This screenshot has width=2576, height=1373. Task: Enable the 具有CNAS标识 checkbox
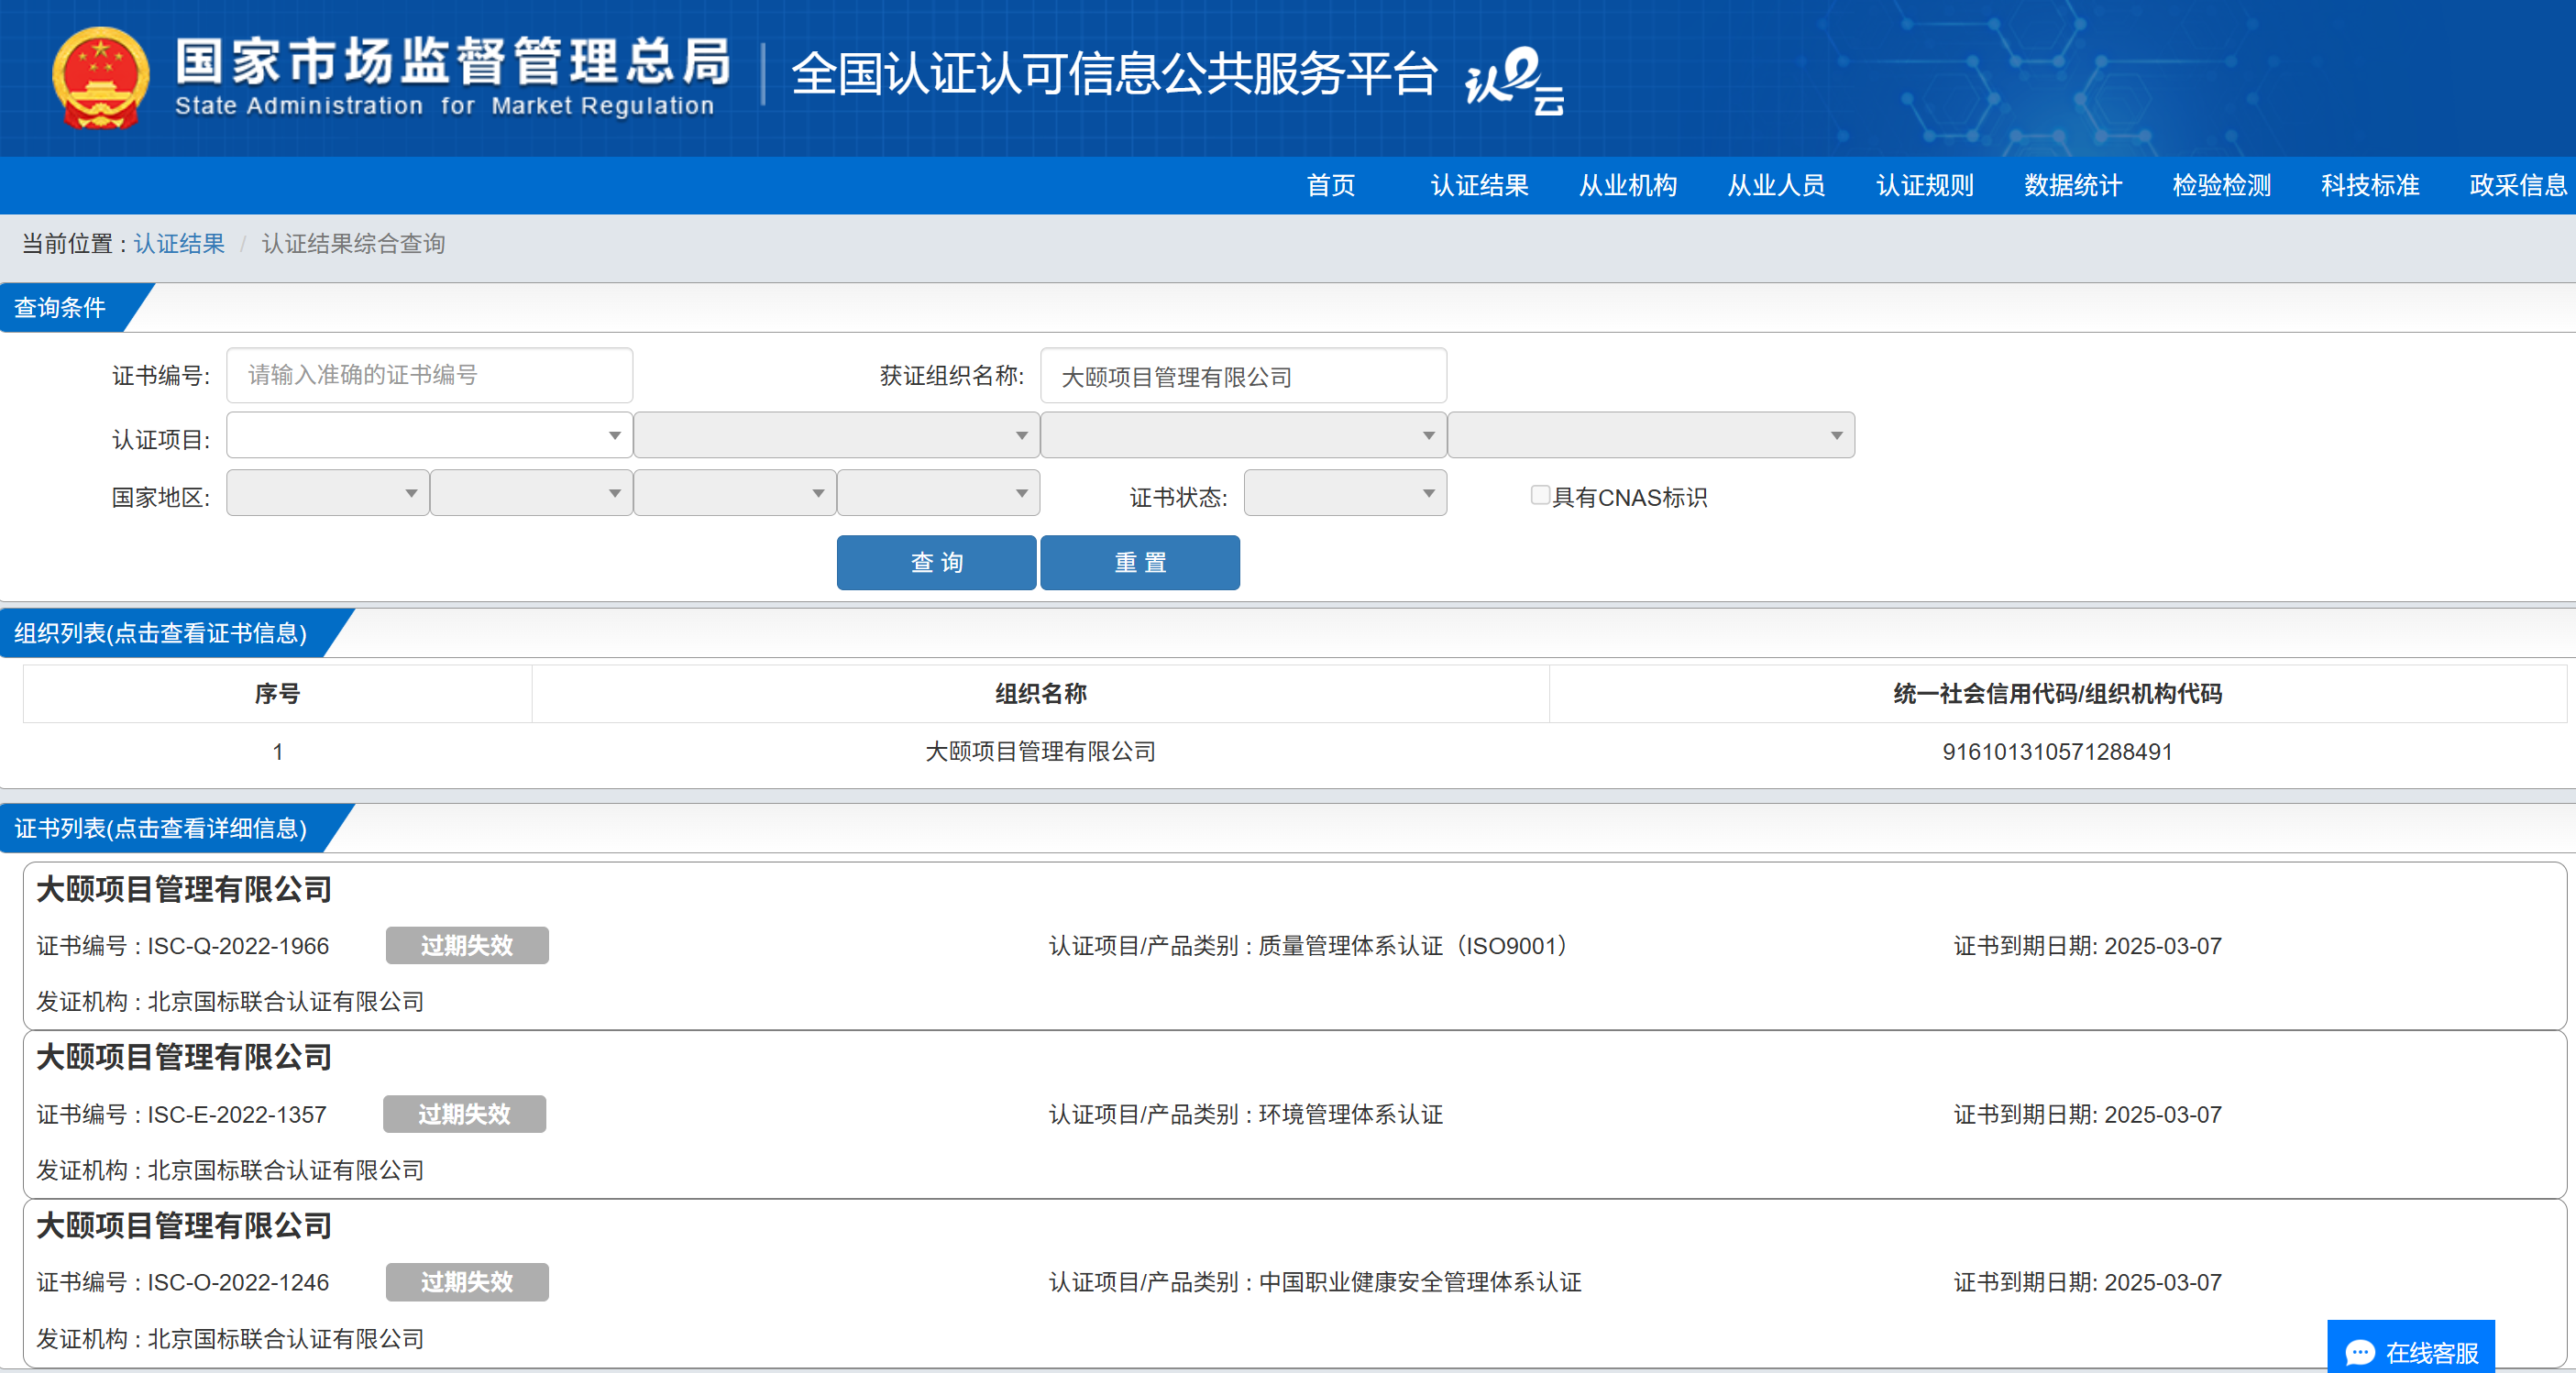coord(1540,495)
